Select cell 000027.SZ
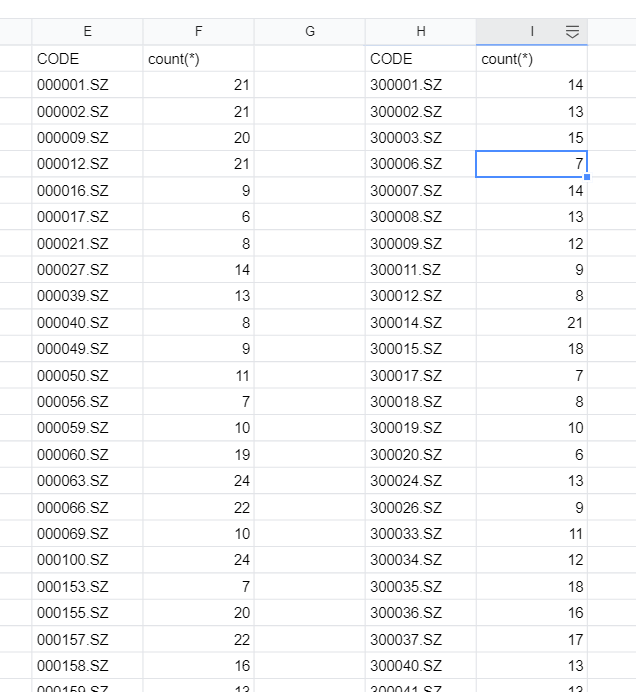This screenshot has width=636, height=692. pyautogui.click(x=87, y=270)
